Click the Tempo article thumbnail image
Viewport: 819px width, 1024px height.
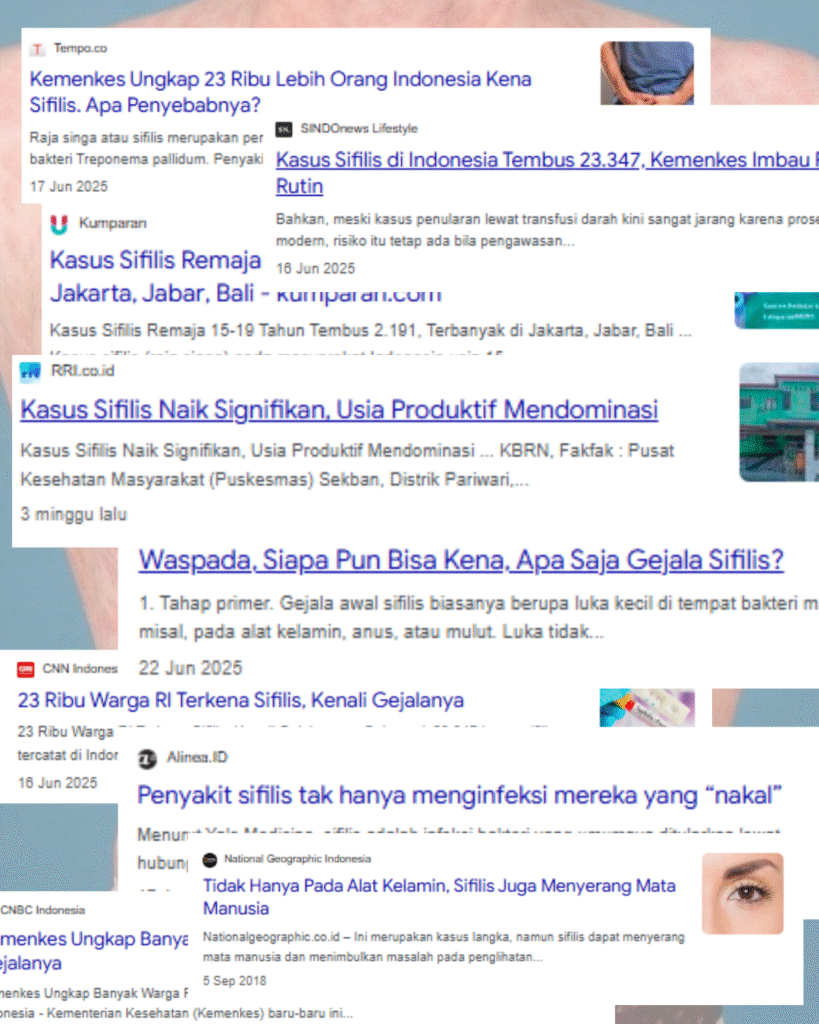coord(647,73)
